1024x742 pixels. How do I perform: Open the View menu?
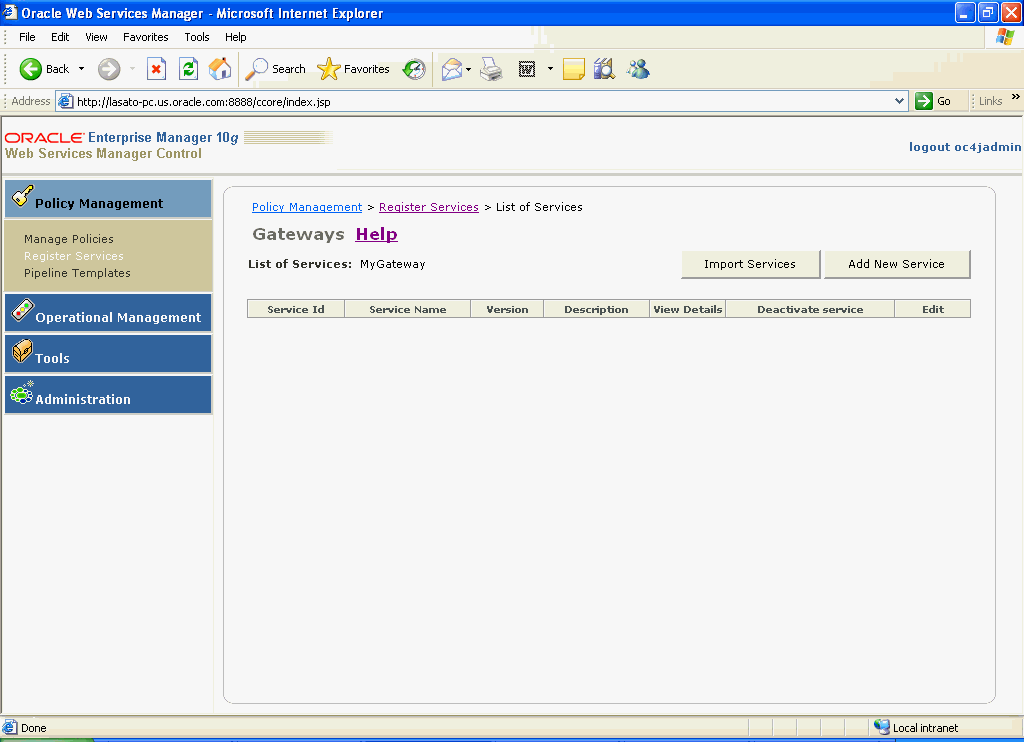pos(96,37)
